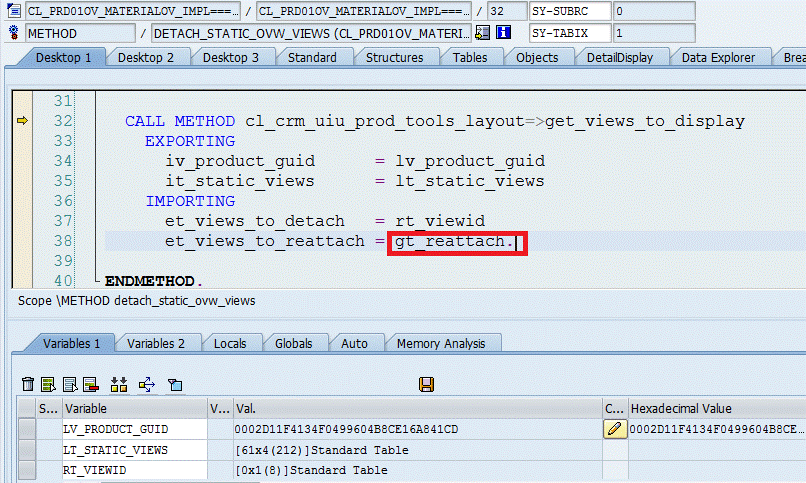
Task: Click rt_viewid in code line 37
Action: (x=440, y=221)
